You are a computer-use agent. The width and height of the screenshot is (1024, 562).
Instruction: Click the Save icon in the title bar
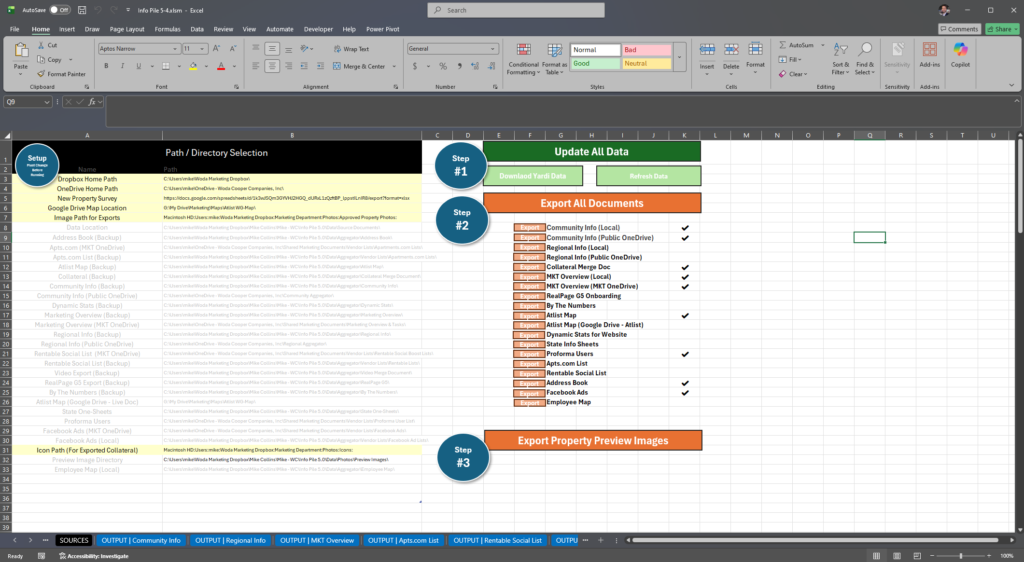coord(82,10)
